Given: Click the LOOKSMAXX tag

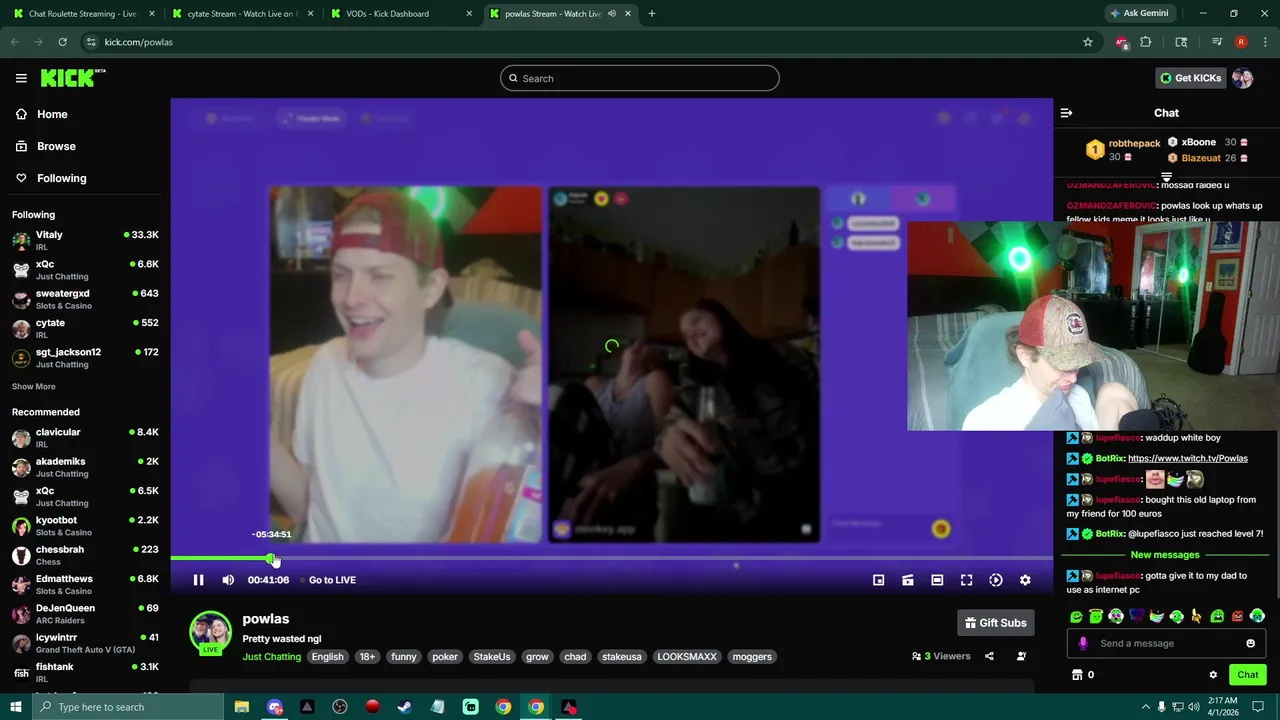Looking at the screenshot, I should click(x=687, y=657).
